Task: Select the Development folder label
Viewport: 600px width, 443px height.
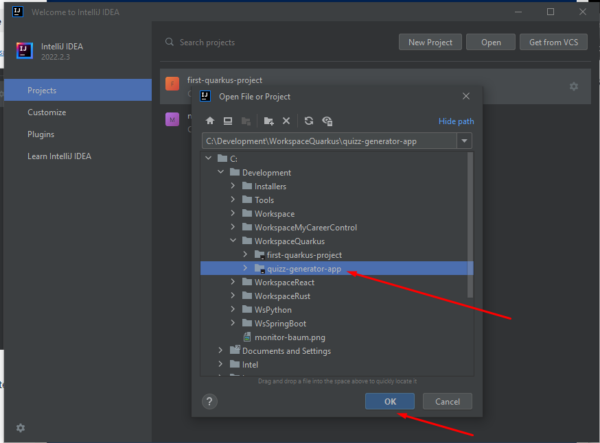Action: [266, 173]
